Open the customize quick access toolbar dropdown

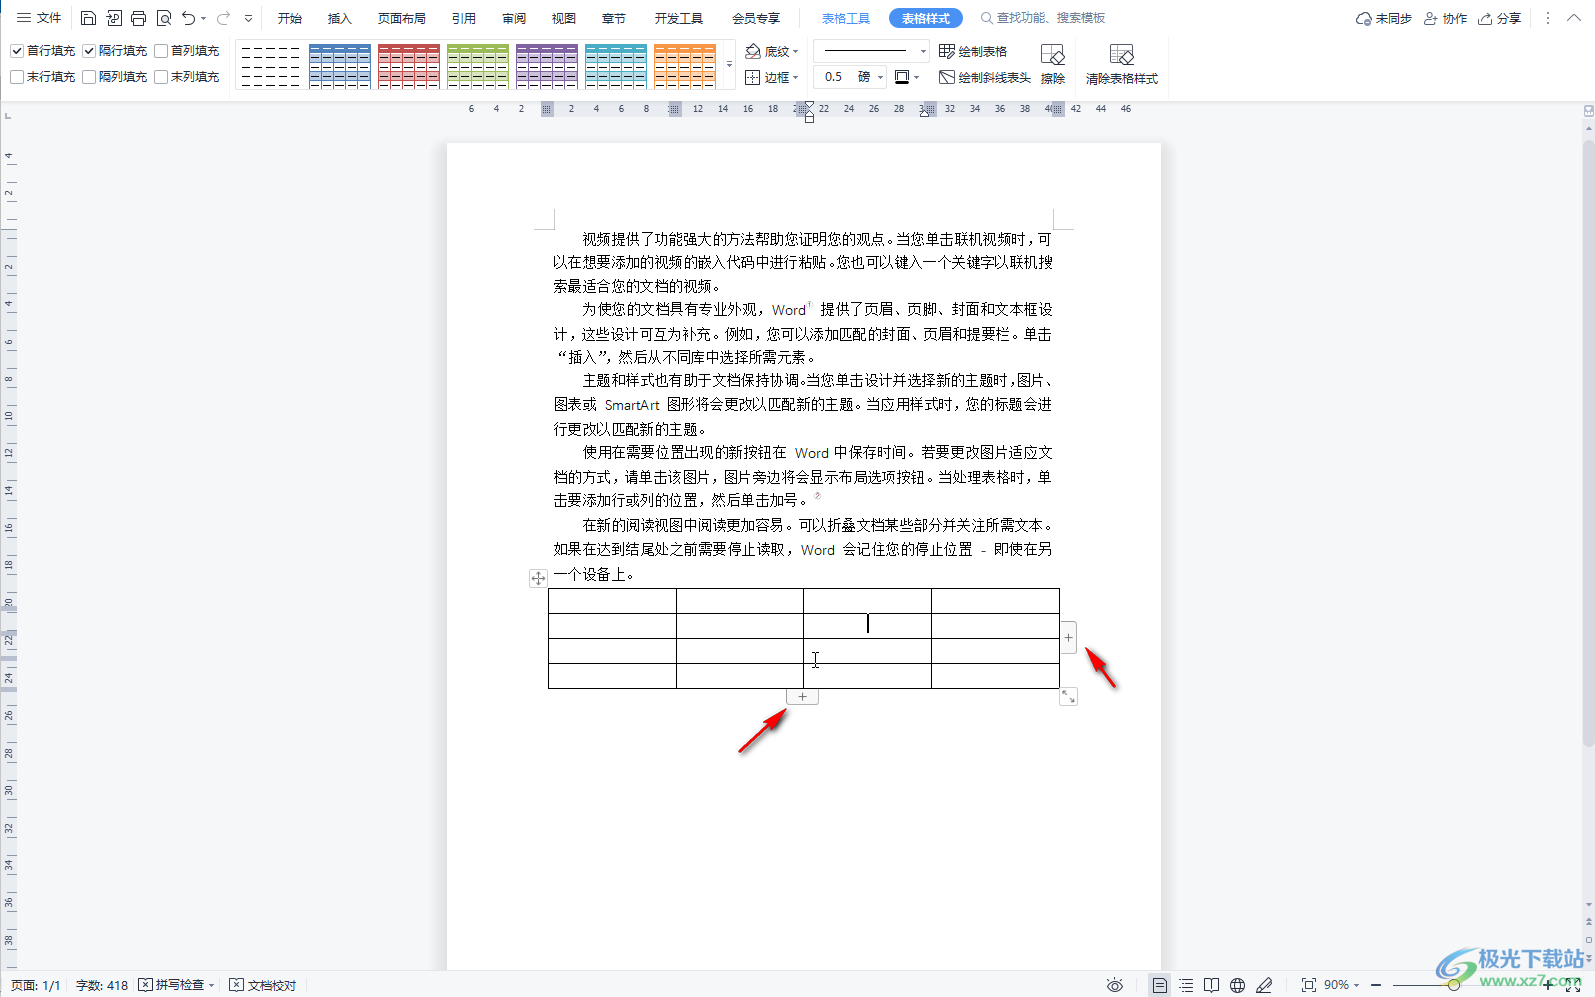248,18
